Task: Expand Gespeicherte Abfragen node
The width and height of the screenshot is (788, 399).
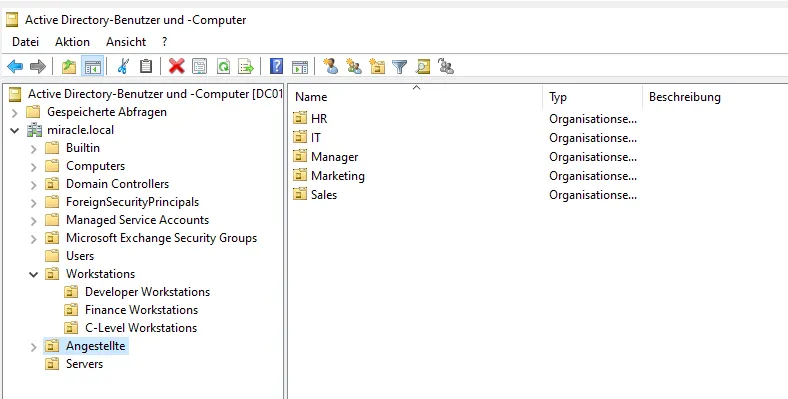Action: [15, 112]
